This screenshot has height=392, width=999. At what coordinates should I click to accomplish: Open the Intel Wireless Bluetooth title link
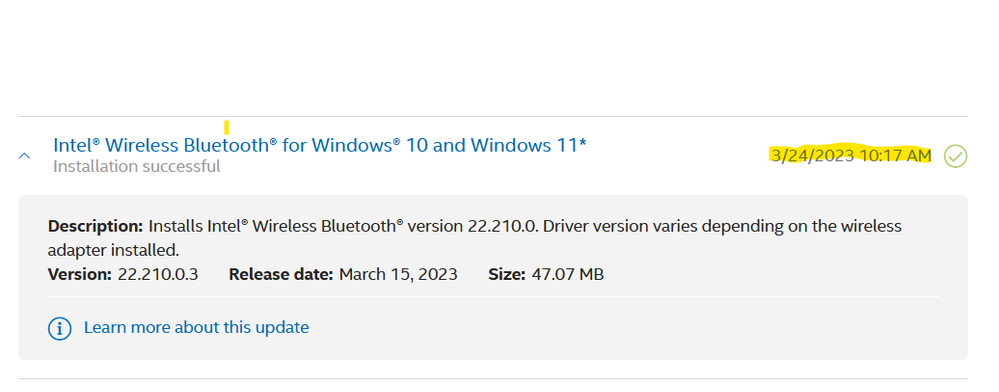320,145
